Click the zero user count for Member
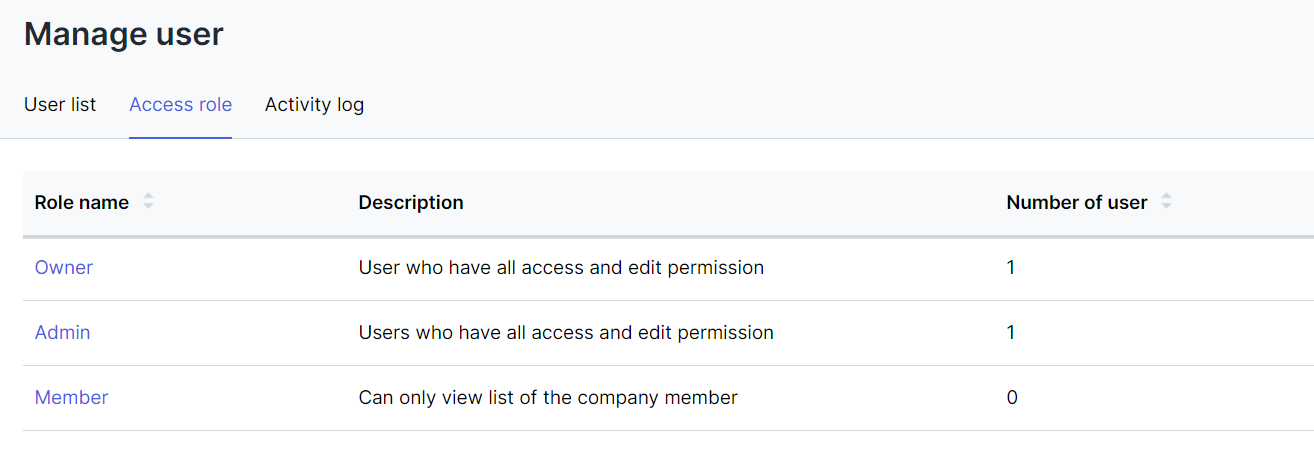Viewport: 1314px width, 455px height. tap(1012, 398)
